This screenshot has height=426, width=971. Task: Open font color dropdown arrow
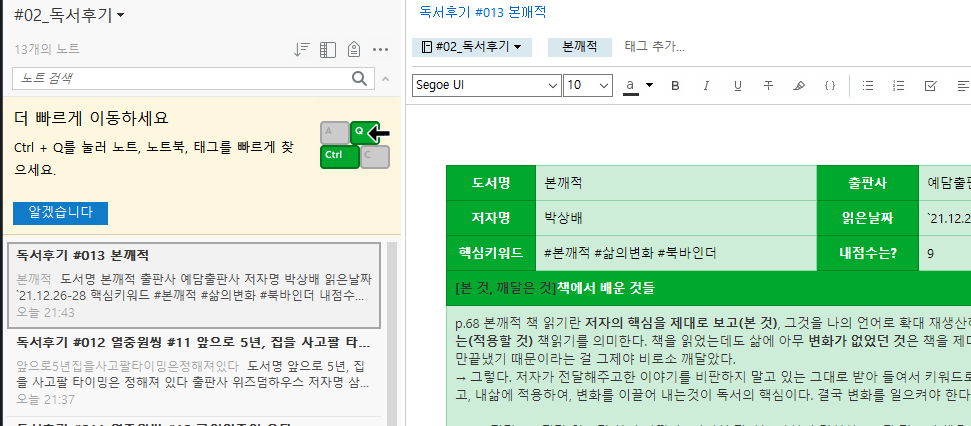click(x=649, y=85)
